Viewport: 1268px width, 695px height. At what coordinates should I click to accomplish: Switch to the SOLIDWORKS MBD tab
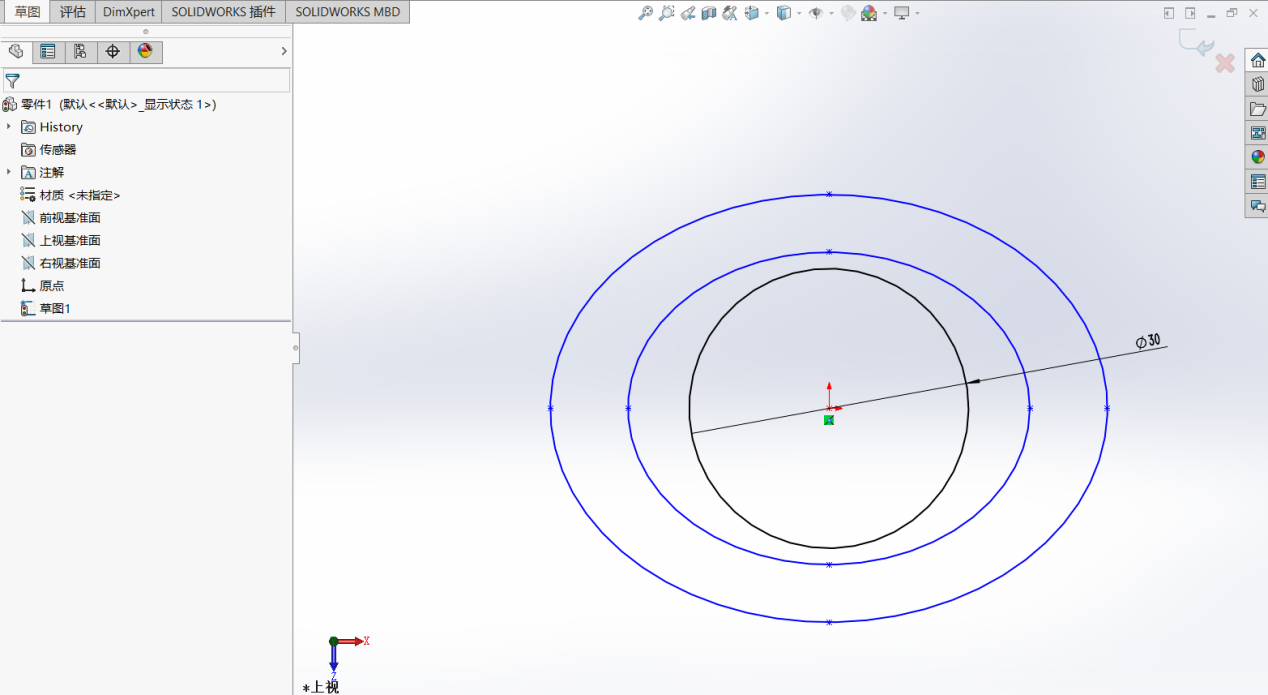pos(347,12)
